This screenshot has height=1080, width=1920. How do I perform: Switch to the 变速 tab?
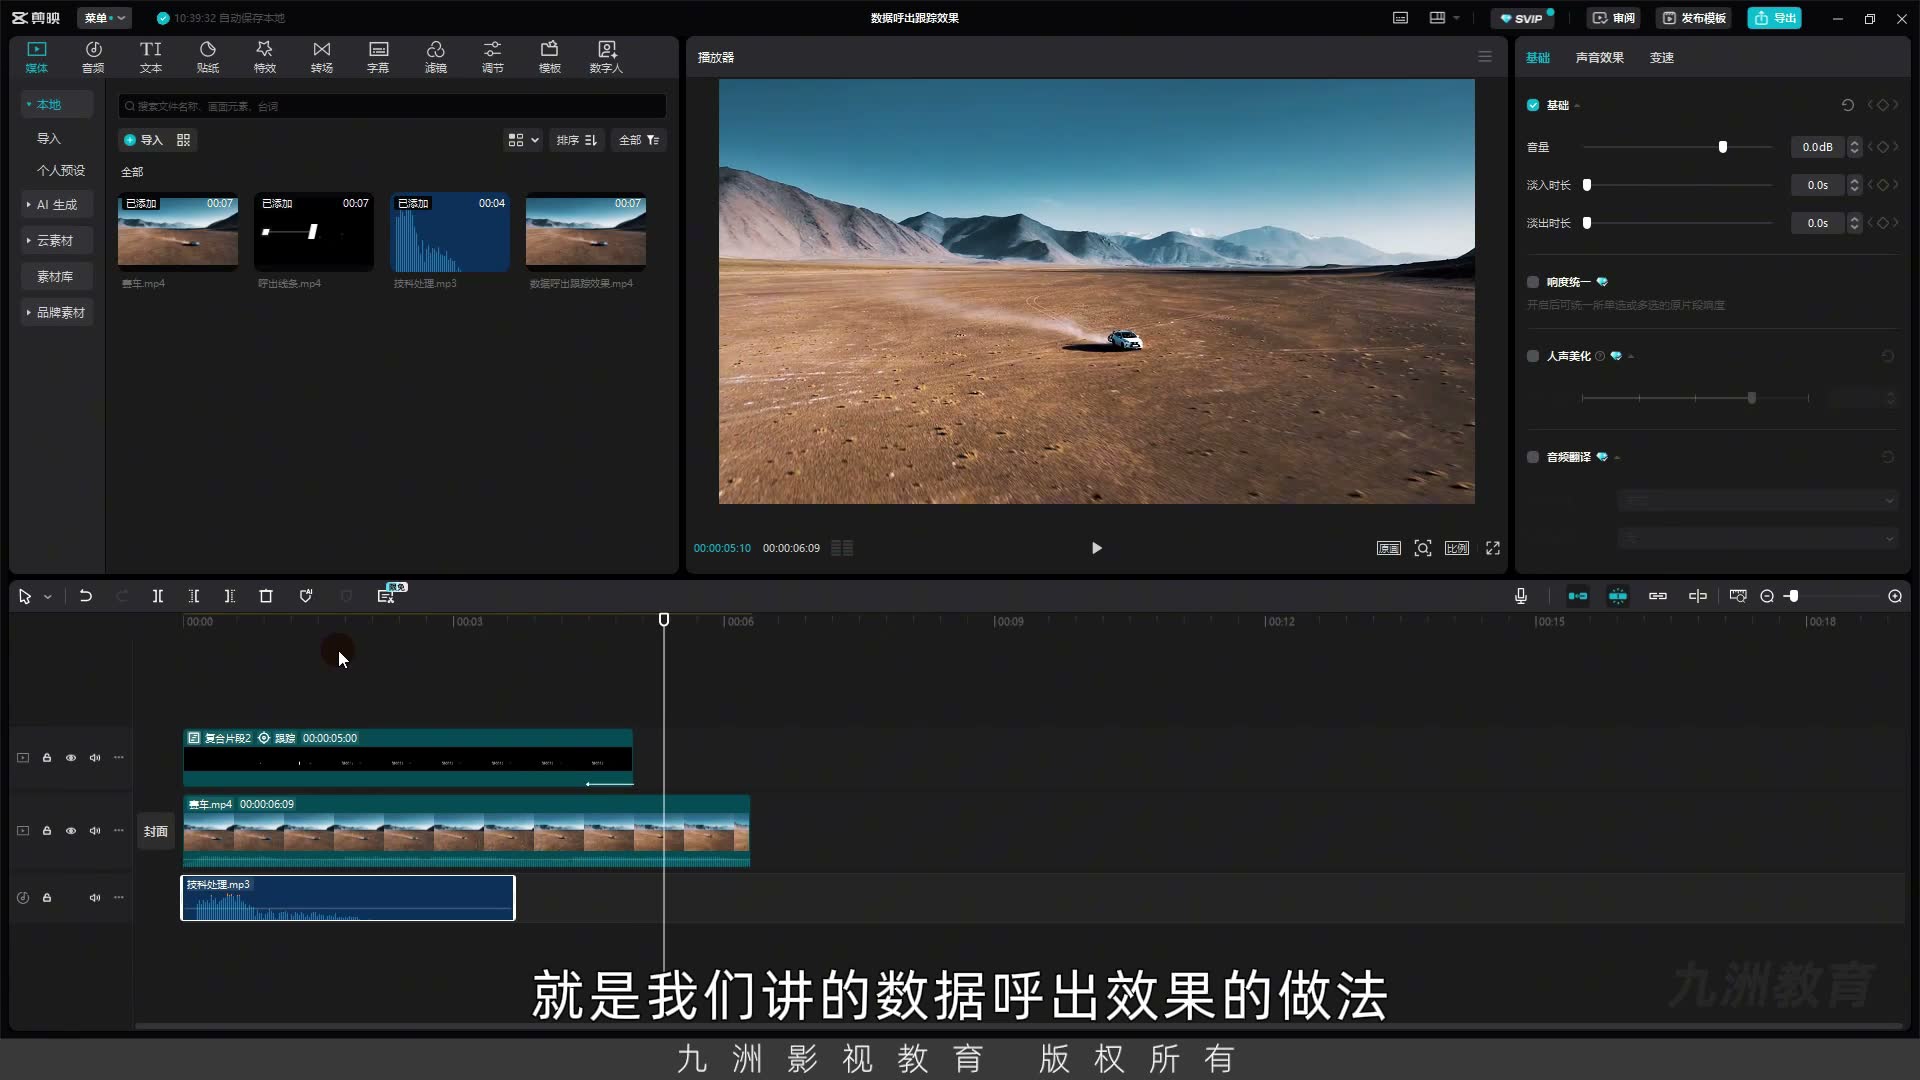[1661, 58]
